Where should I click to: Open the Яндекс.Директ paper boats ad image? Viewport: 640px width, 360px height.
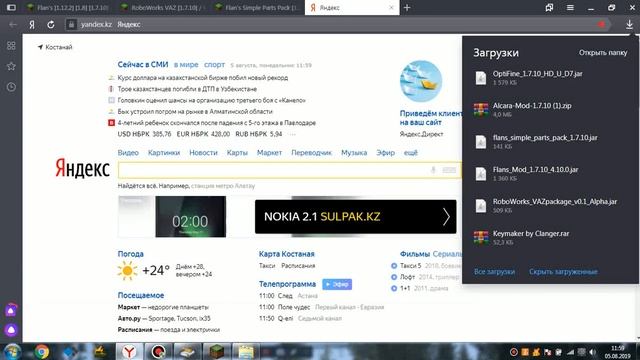tap(421, 82)
